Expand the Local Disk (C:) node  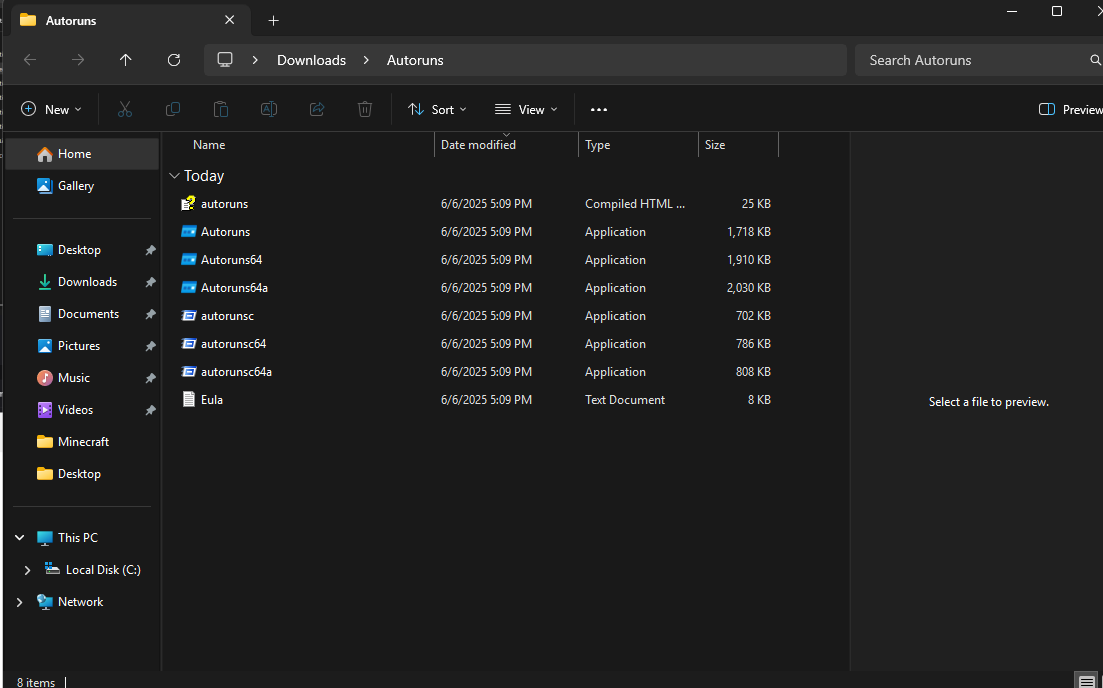(x=27, y=570)
